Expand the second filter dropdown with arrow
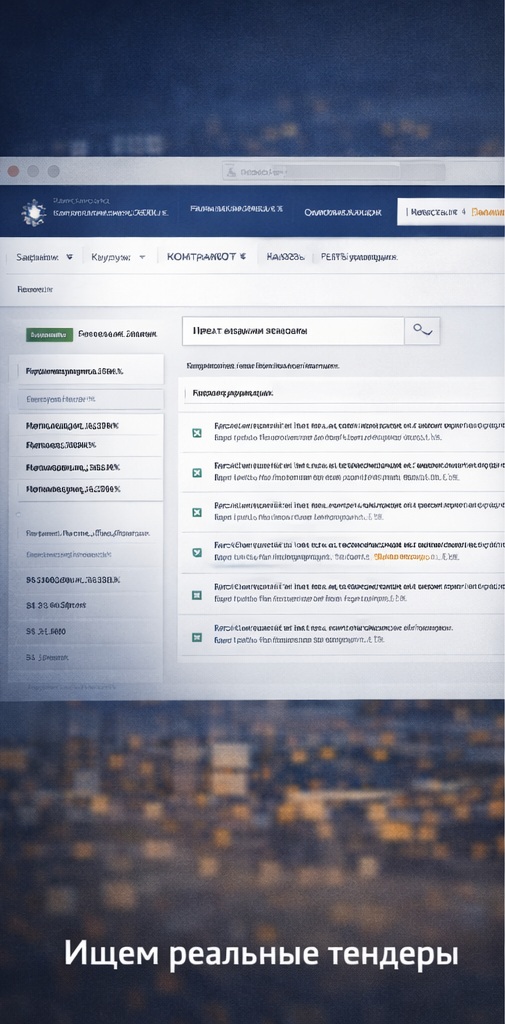The image size is (505, 1024). point(118,257)
